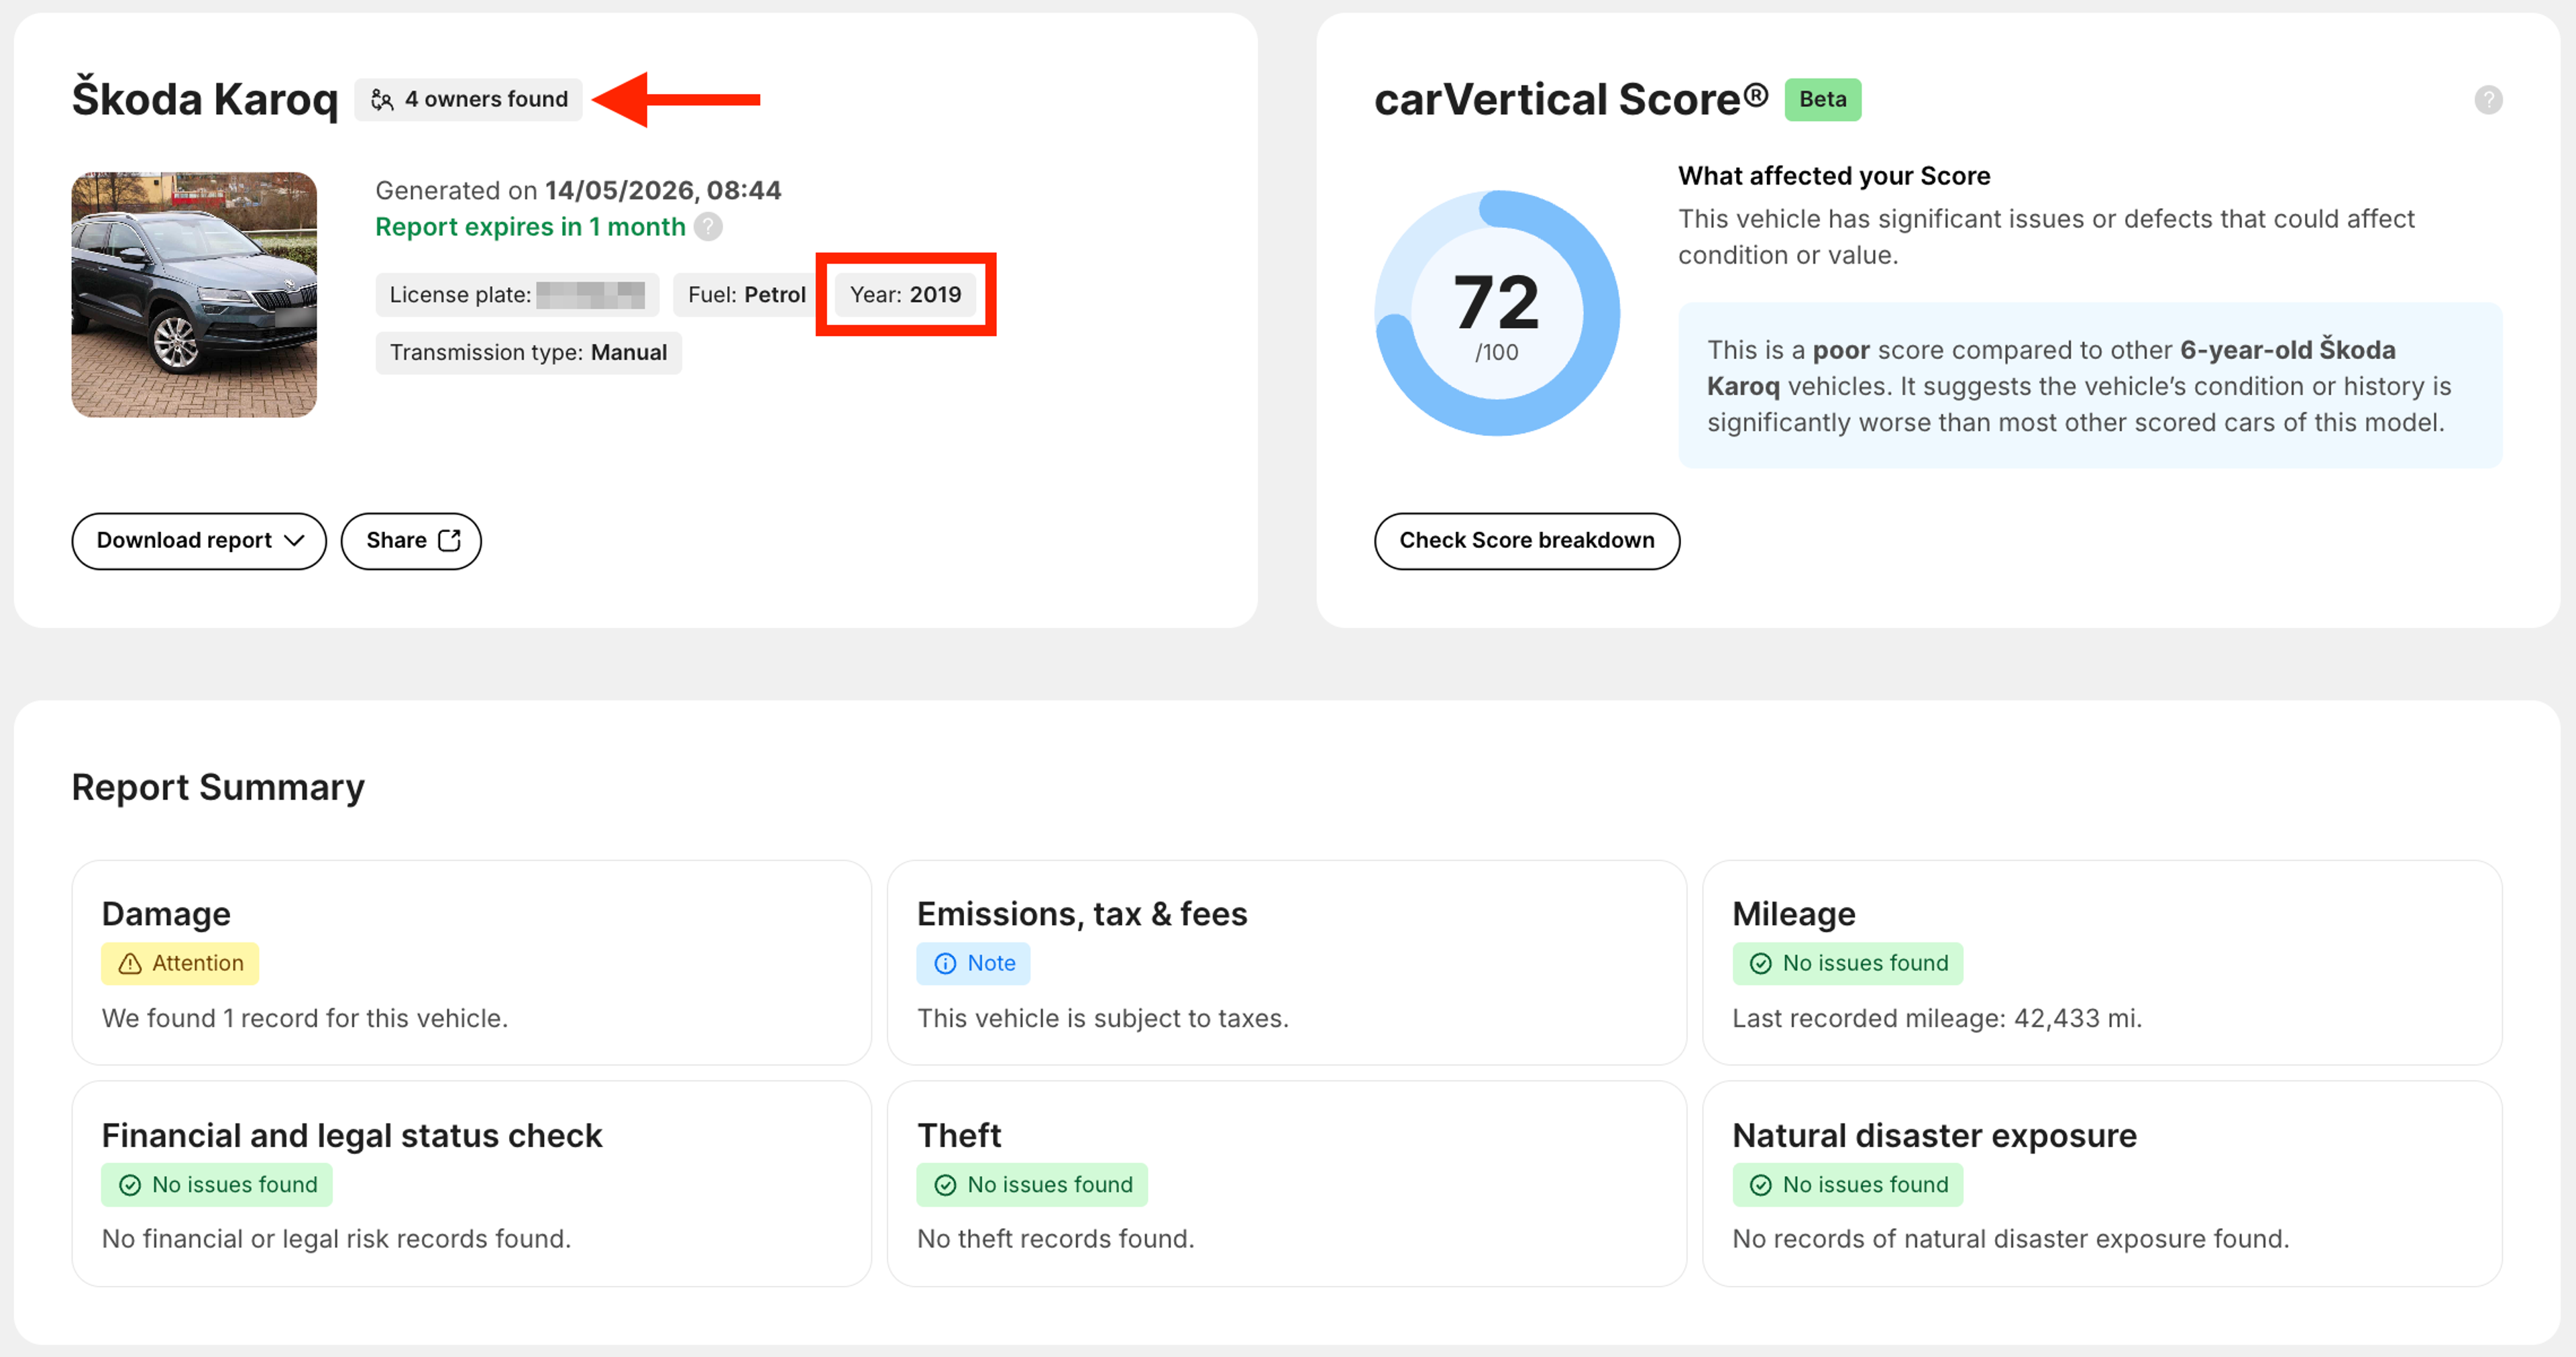
Task: Click the Mileage card heading
Action: 1793,914
